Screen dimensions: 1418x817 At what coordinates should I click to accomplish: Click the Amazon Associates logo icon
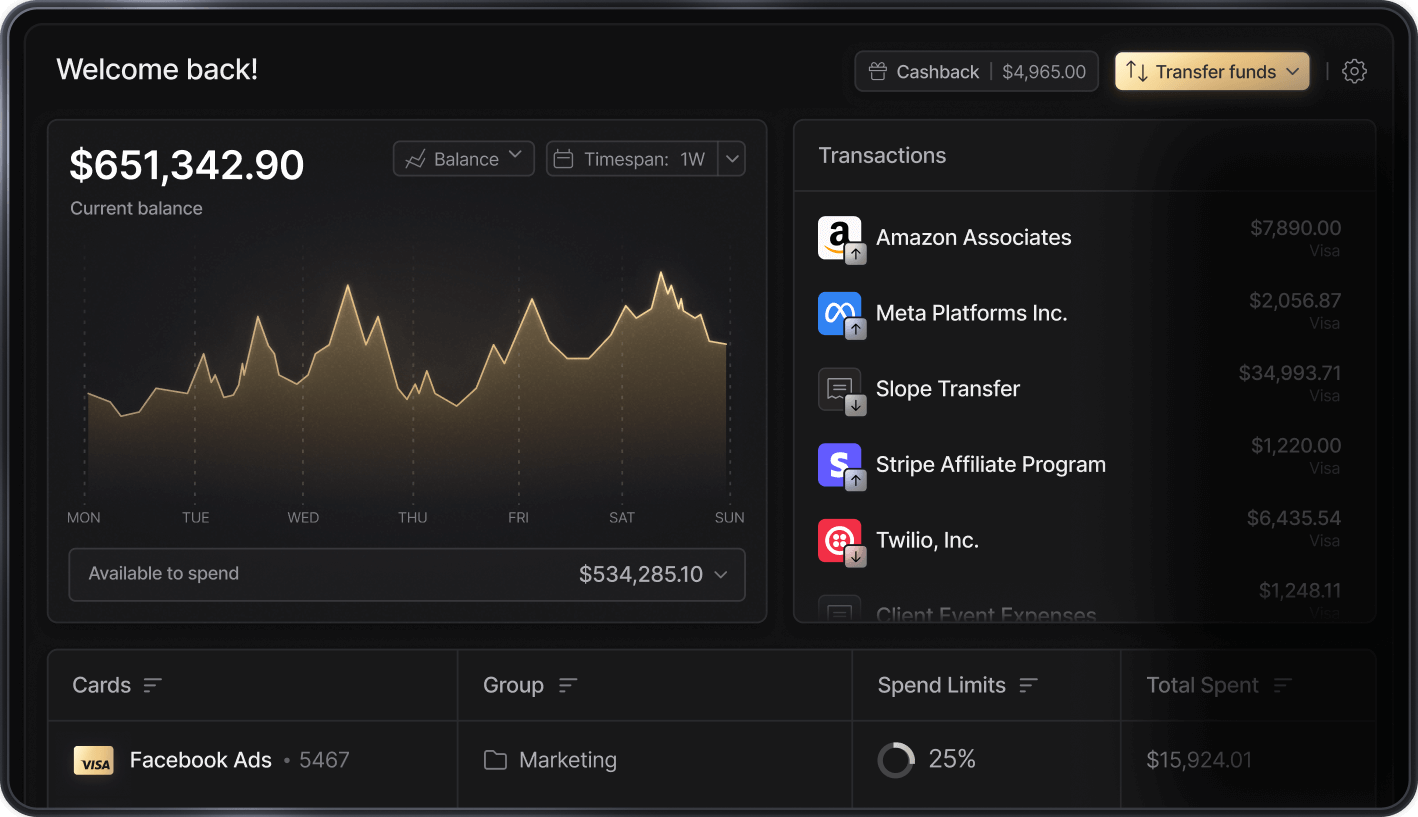click(839, 238)
